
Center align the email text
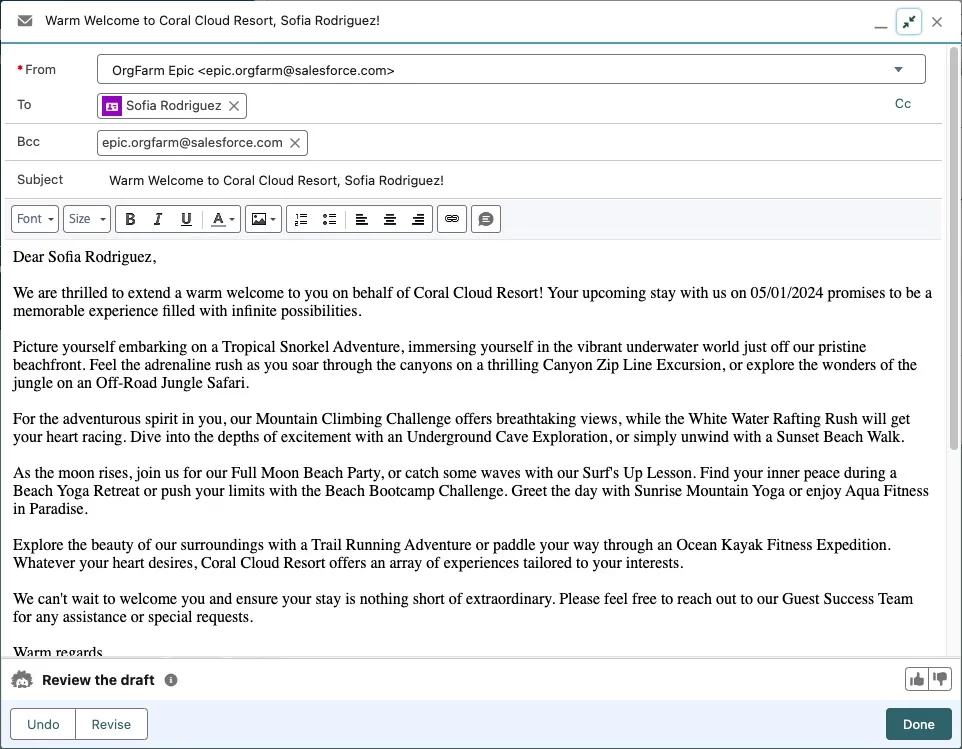tap(390, 219)
